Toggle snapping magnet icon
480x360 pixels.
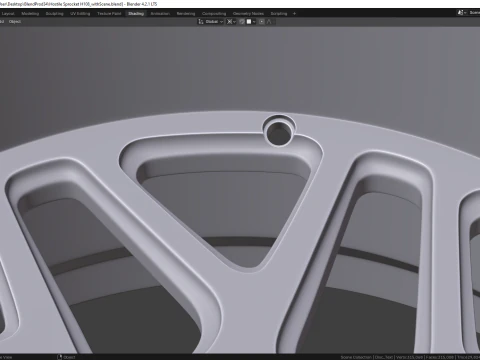tap(242, 22)
